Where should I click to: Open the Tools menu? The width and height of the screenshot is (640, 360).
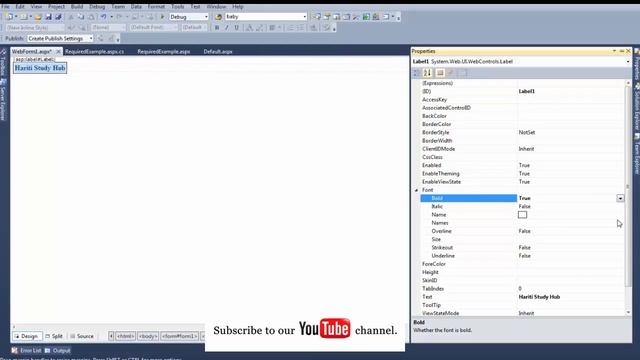coord(178,7)
